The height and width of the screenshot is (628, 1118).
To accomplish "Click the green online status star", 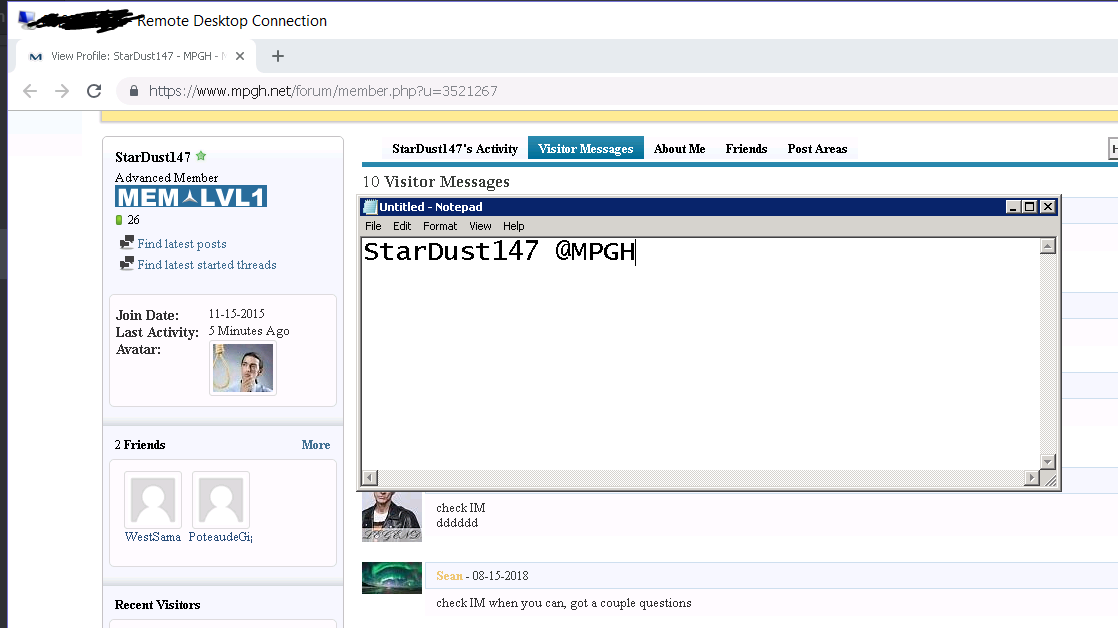I will (x=201, y=155).
